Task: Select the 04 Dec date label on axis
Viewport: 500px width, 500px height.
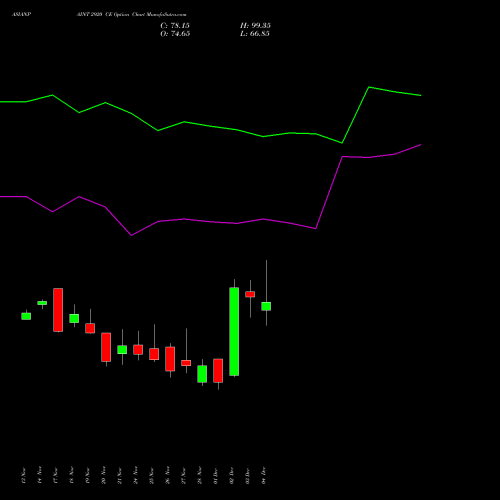Action: click(x=264, y=475)
